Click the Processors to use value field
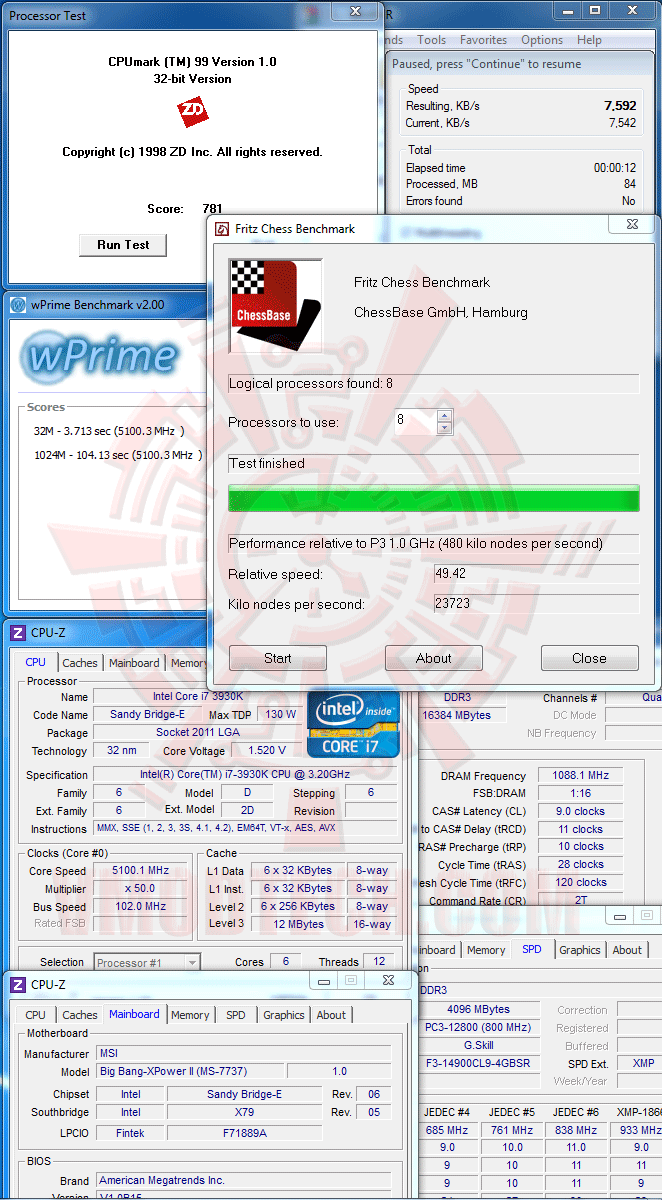The height and width of the screenshot is (1200, 662). pos(414,421)
